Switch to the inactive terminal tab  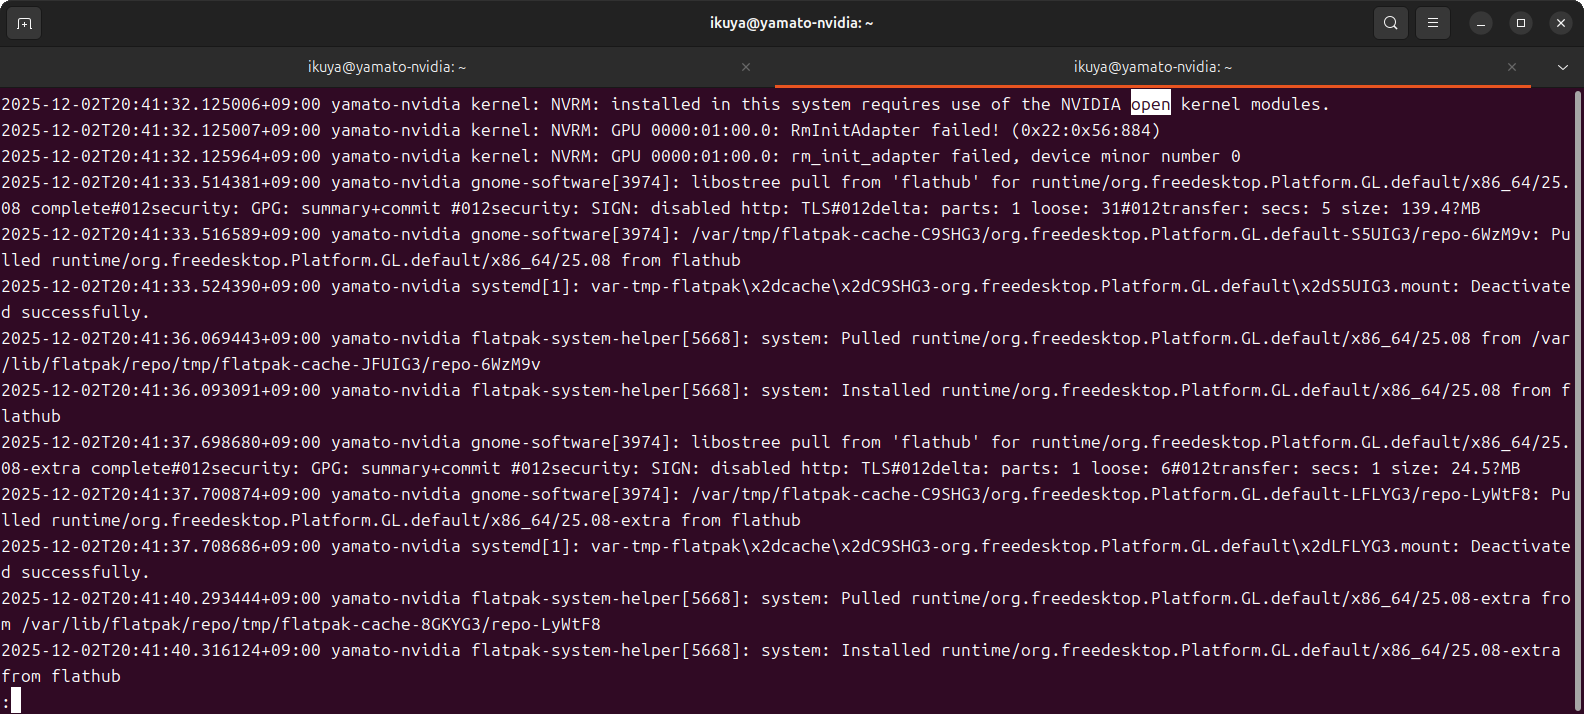387,67
